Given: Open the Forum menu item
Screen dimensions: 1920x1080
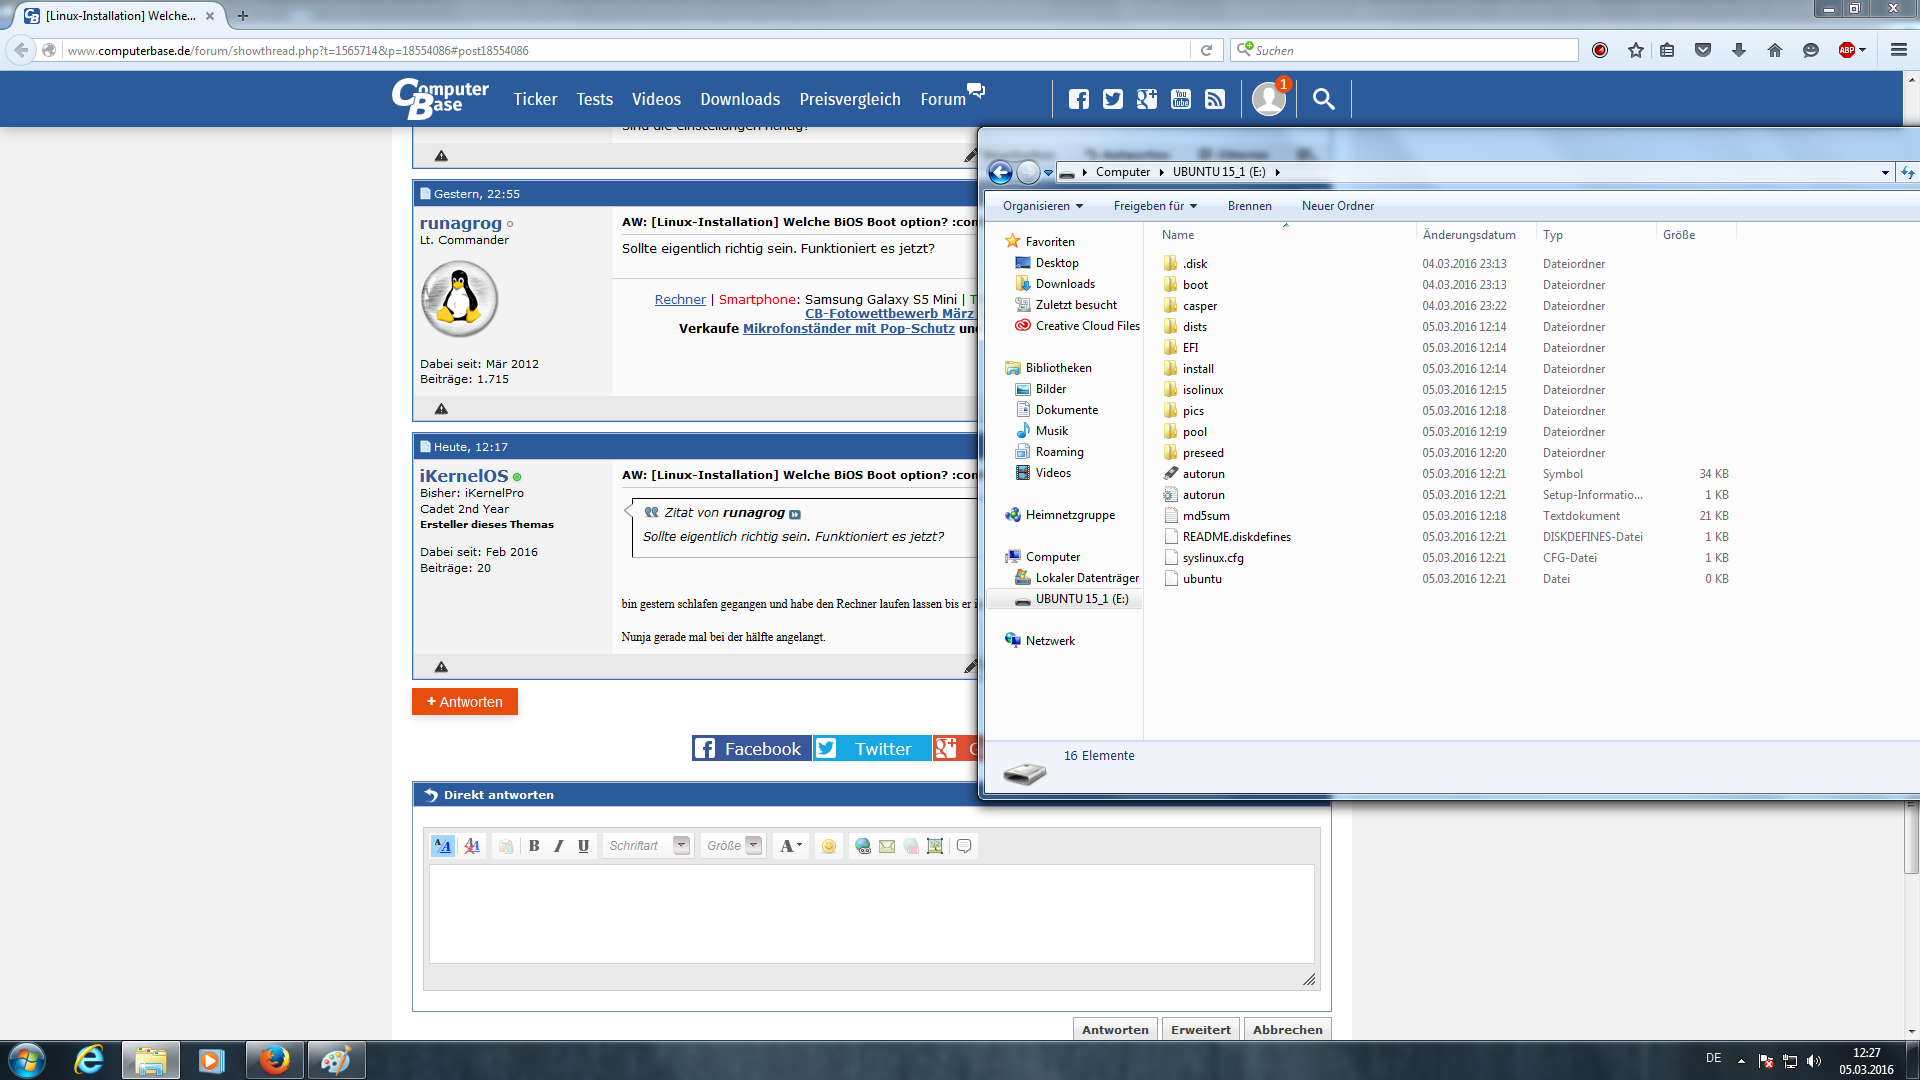Looking at the screenshot, I should (x=943, y=99).
